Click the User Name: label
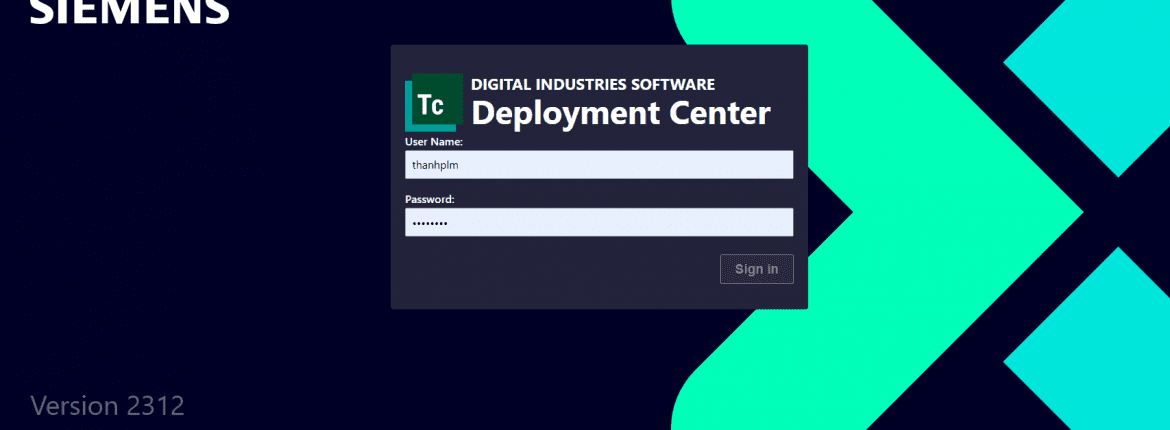The height and width of the screenshot is (430, 1170). point(434,142)
